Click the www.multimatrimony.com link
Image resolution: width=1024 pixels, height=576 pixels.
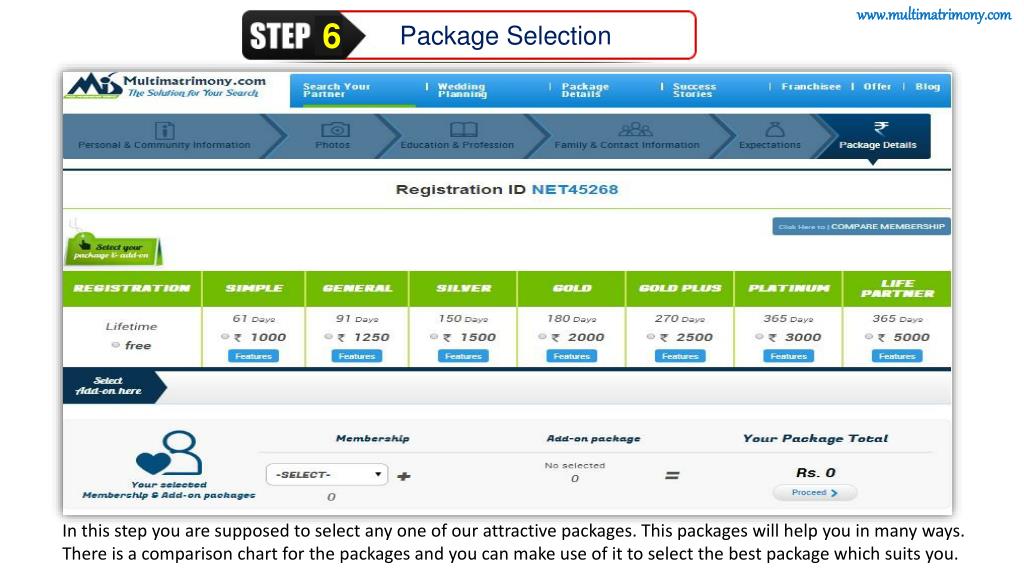(x=933, y=14)
